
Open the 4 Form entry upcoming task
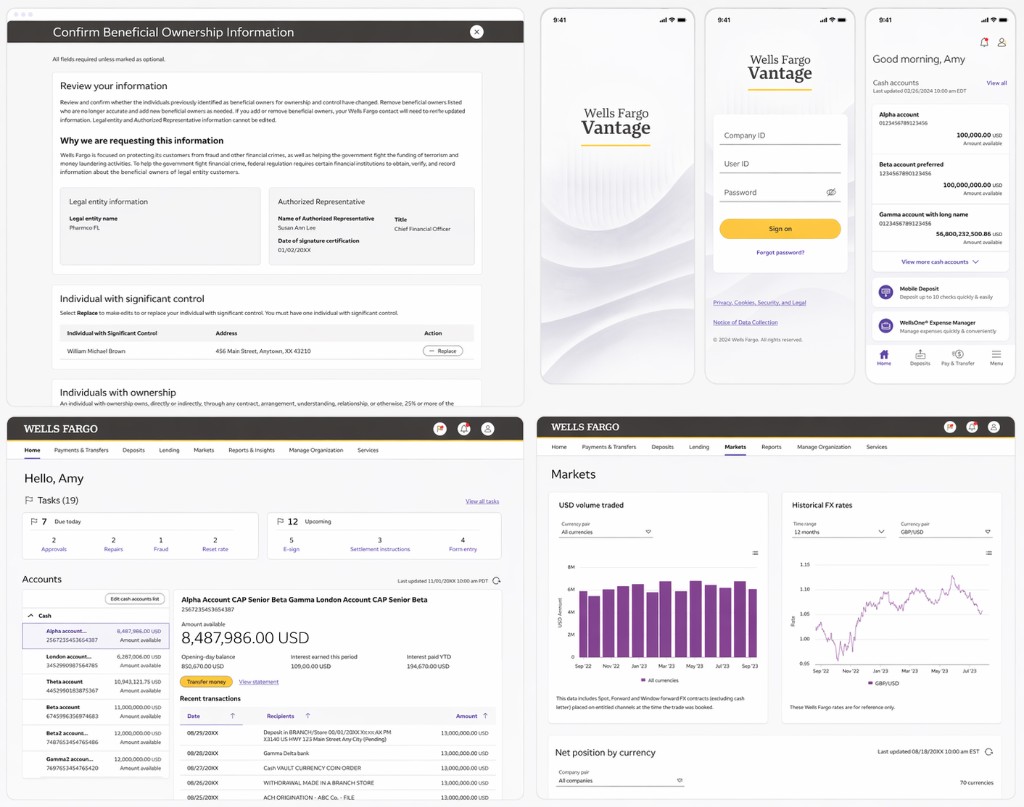coord(463,545)
